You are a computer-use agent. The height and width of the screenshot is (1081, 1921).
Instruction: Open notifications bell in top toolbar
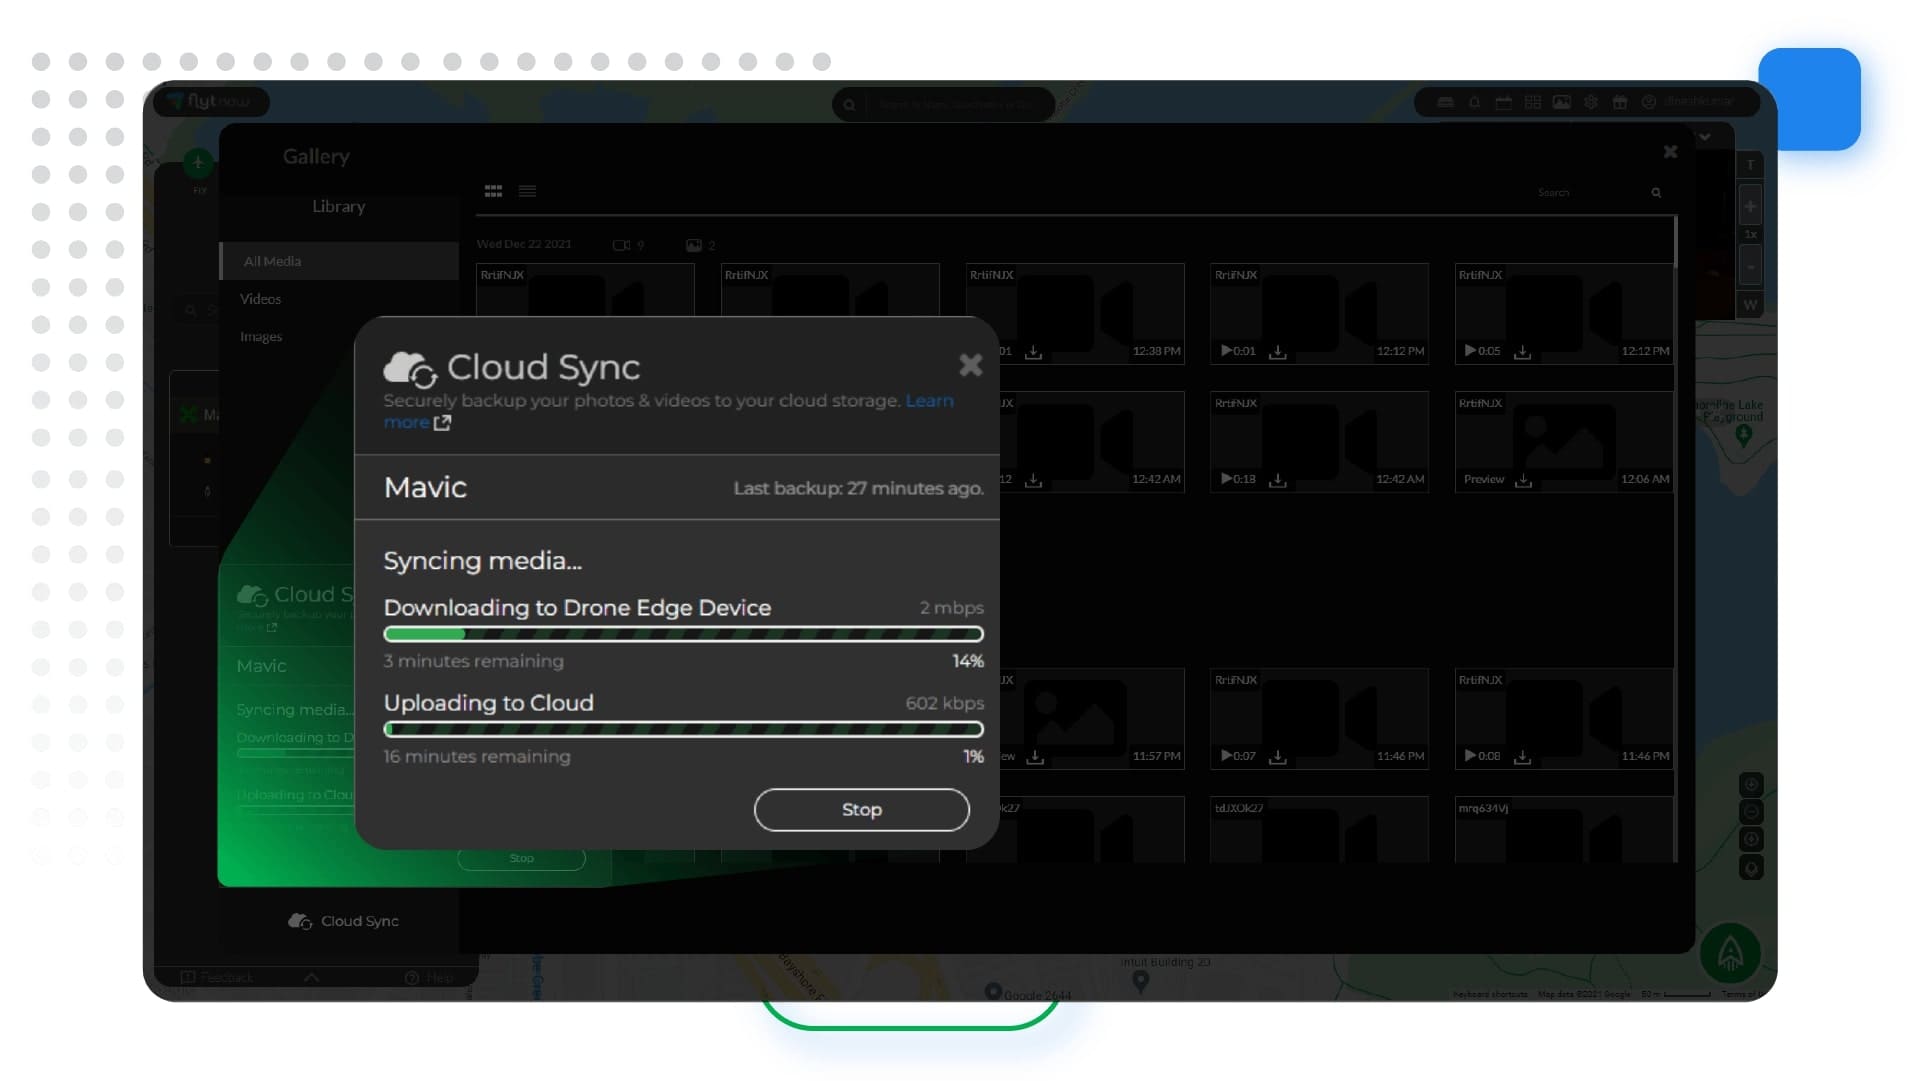[1474, 102]
